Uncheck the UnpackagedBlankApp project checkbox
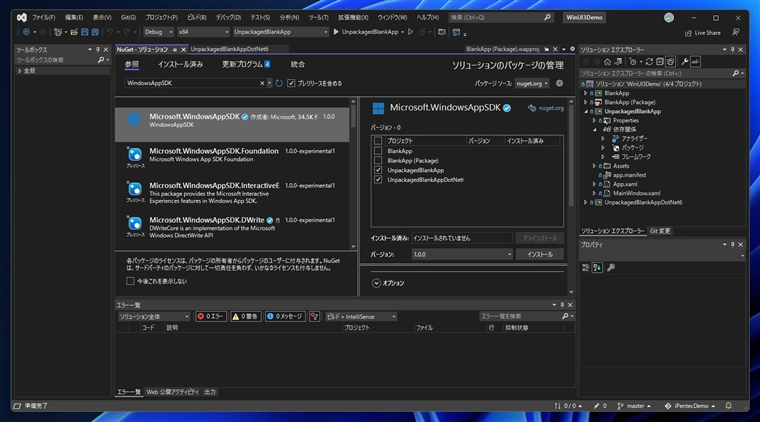760x422 pixels. [378, 170]
